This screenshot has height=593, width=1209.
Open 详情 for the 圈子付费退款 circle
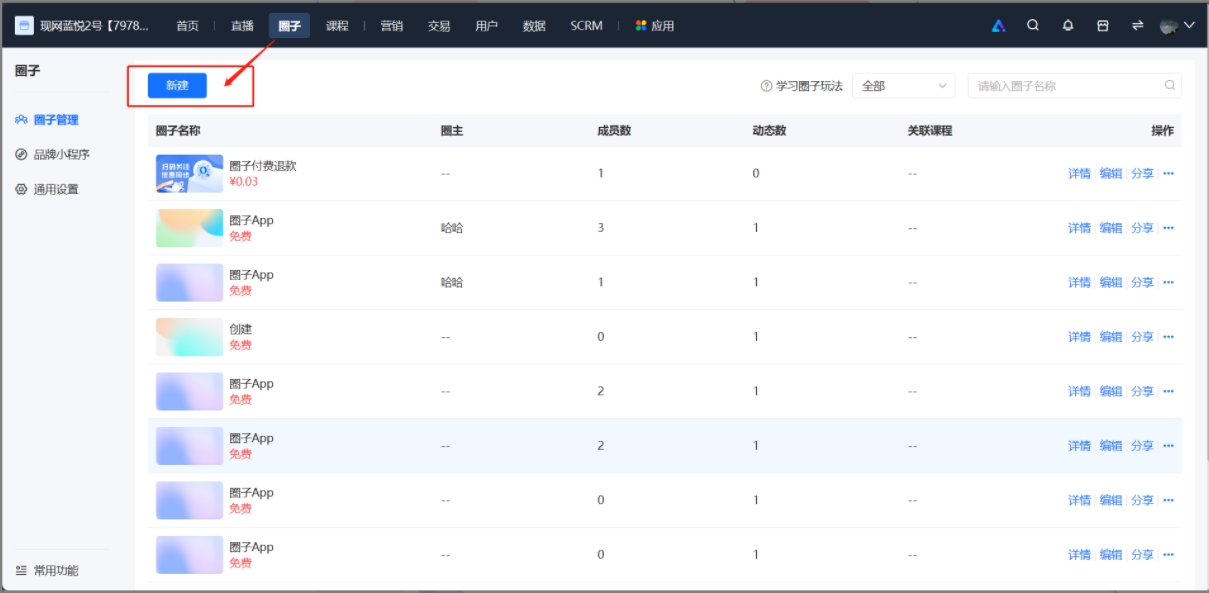1081,171
